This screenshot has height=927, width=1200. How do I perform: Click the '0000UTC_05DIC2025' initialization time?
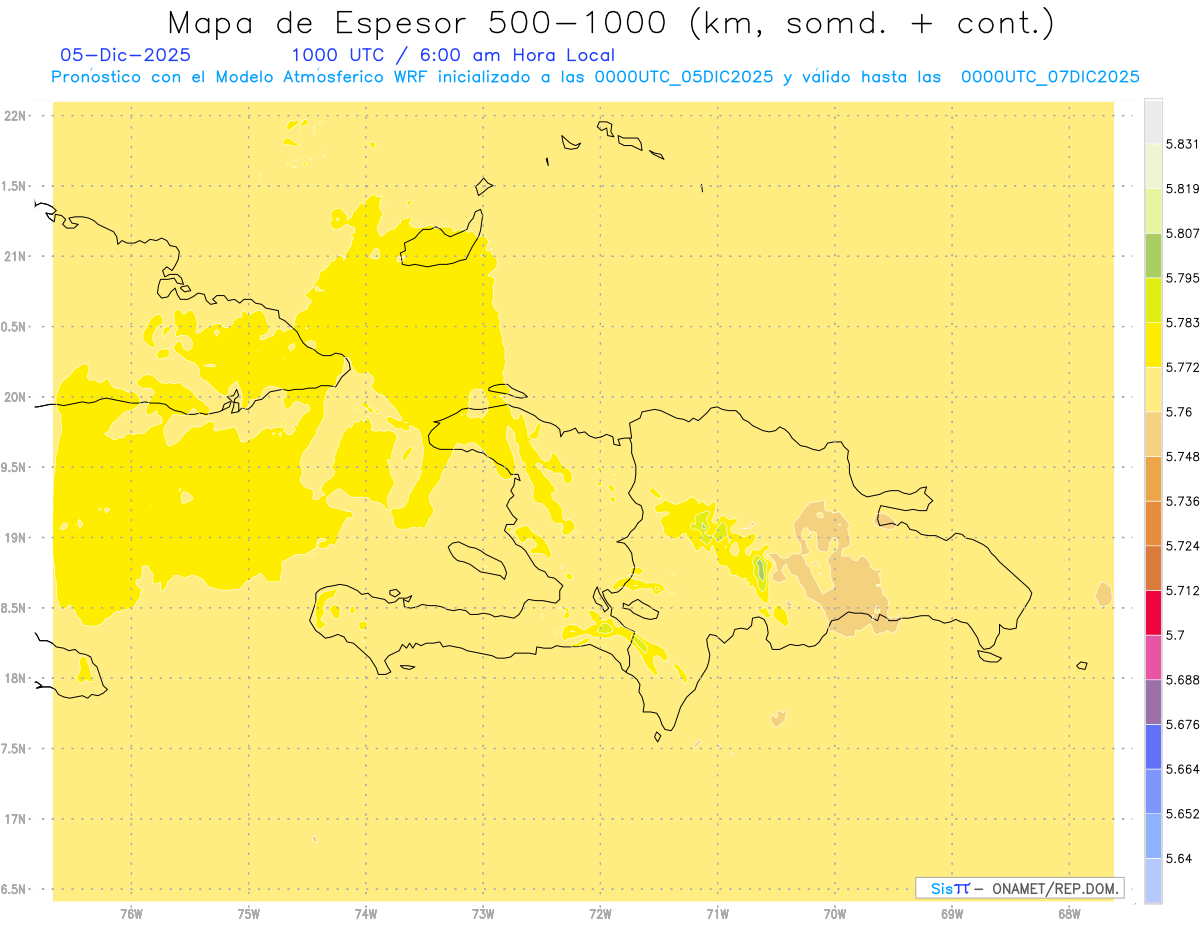[x=683, y=76]
